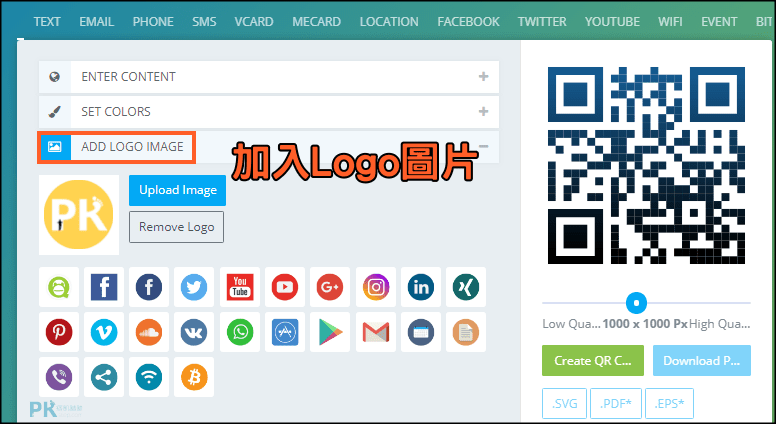The image size is (776, 424).
Task: Click the quality slider handle
Action: pos(636,303)
